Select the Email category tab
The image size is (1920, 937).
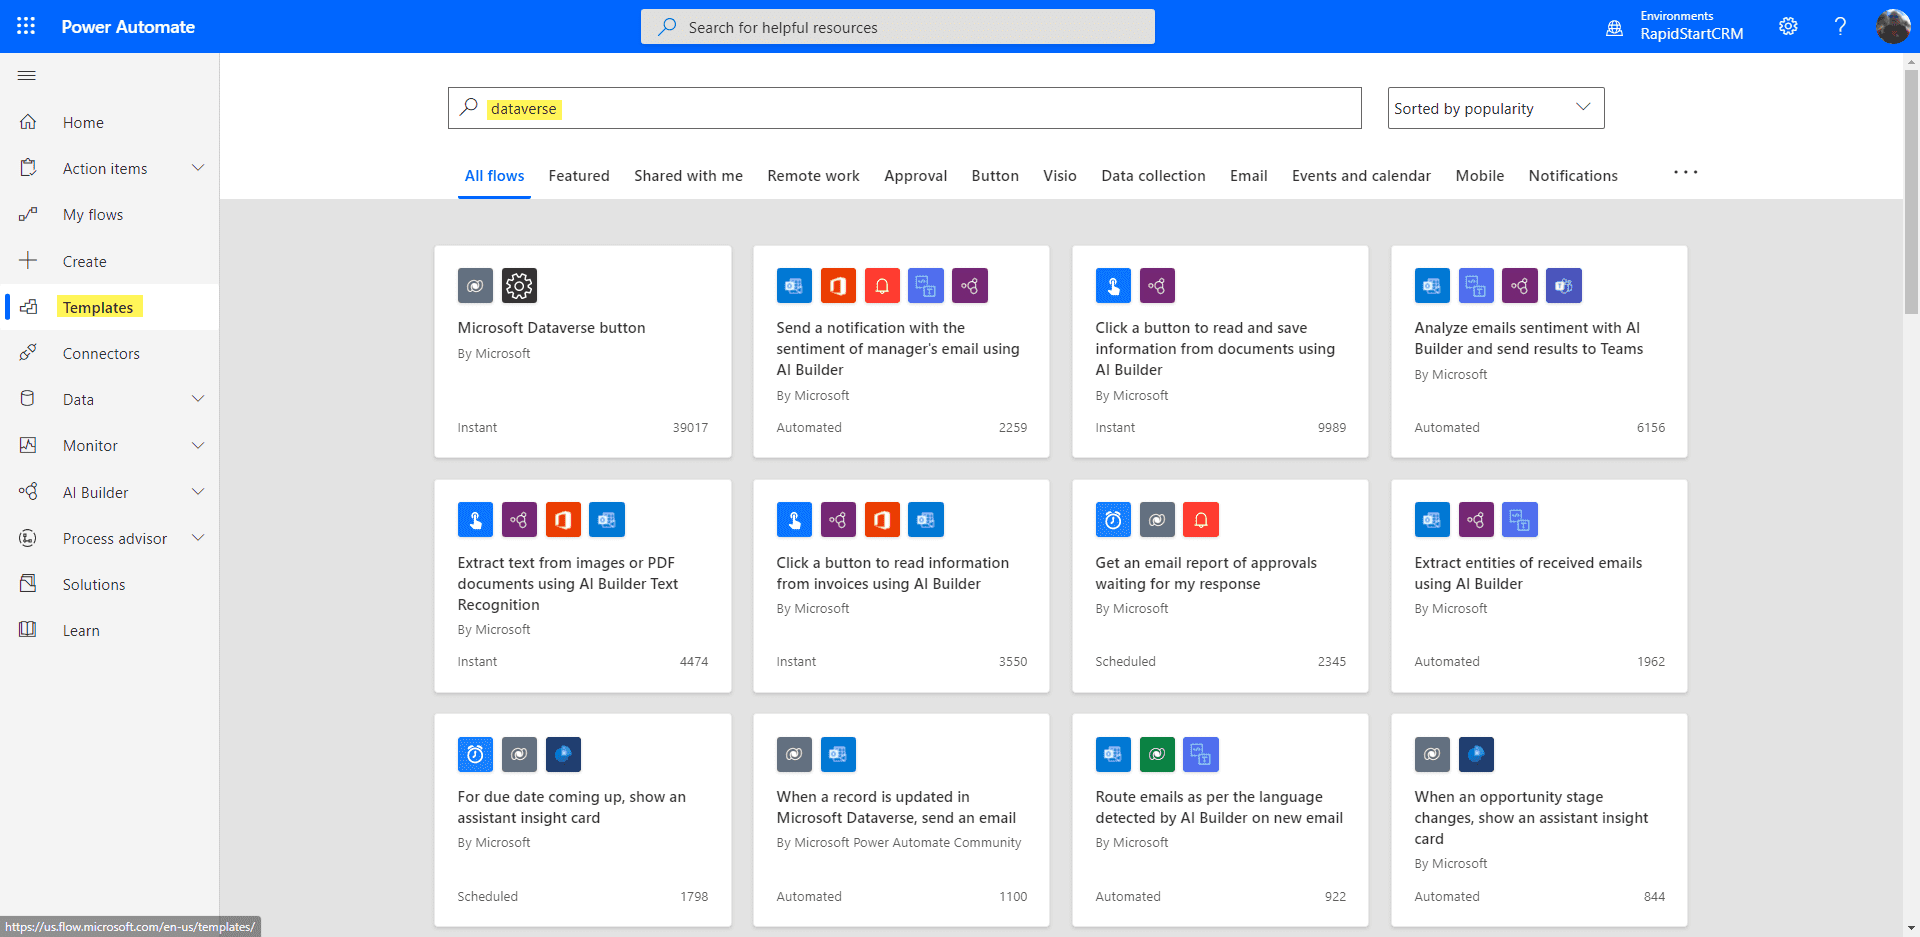pyautogui.click(x=1248, y=175)
